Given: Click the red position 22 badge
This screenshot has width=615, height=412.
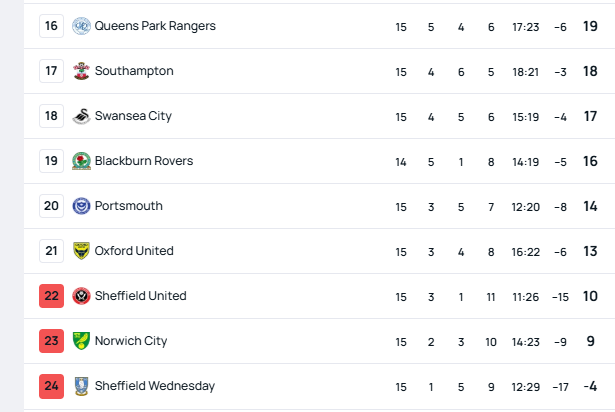Looking at the screenshot, I should [51, 296].
